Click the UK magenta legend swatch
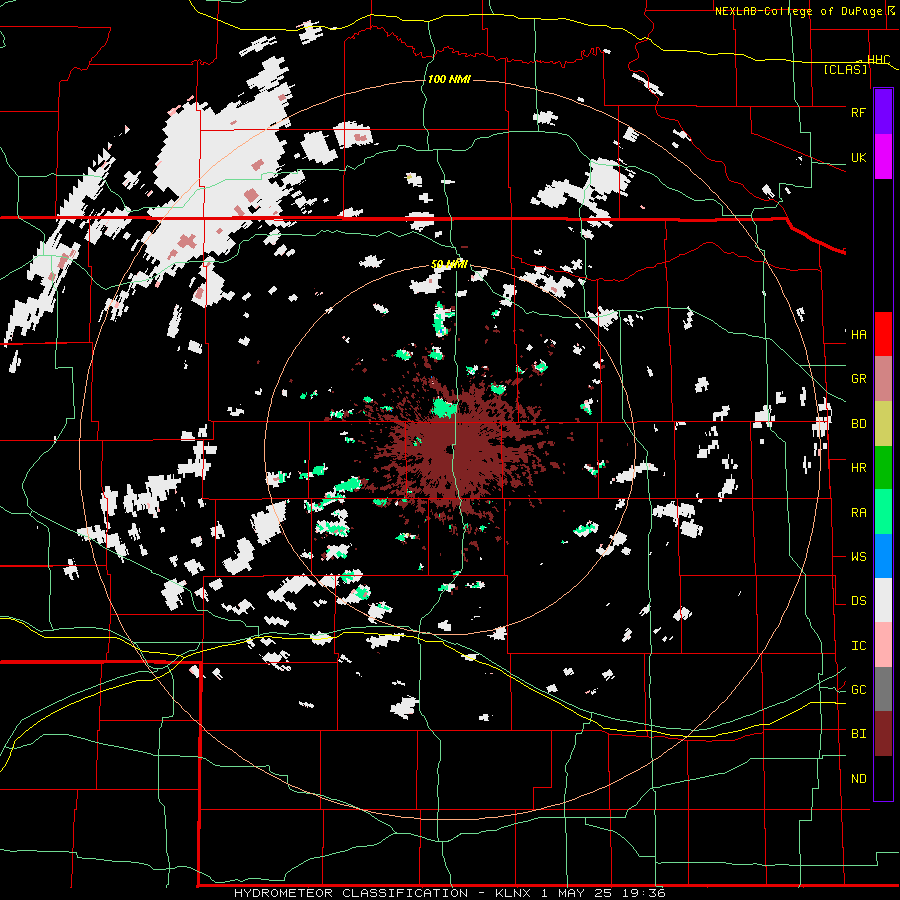Viewport: 900px width, 900px height. tap(883, 157)
